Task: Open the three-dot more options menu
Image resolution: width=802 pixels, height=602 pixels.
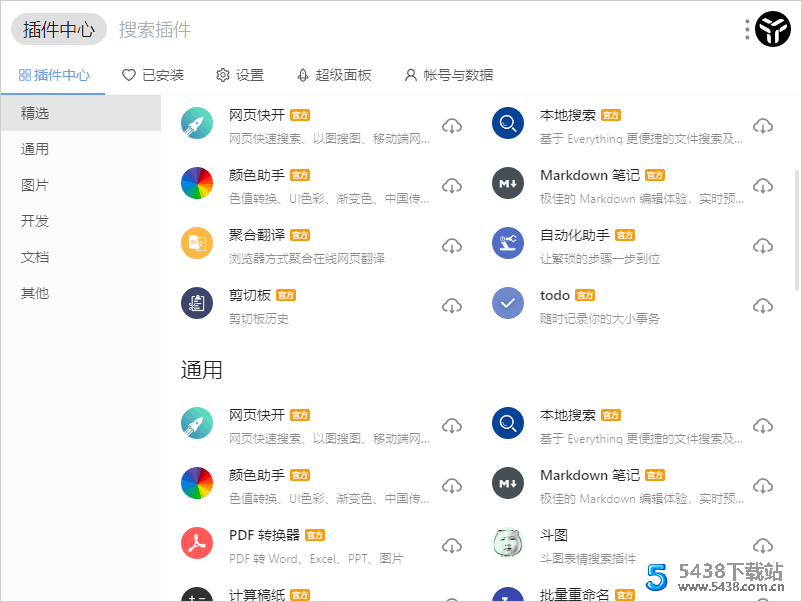Action: click(745, 29)
